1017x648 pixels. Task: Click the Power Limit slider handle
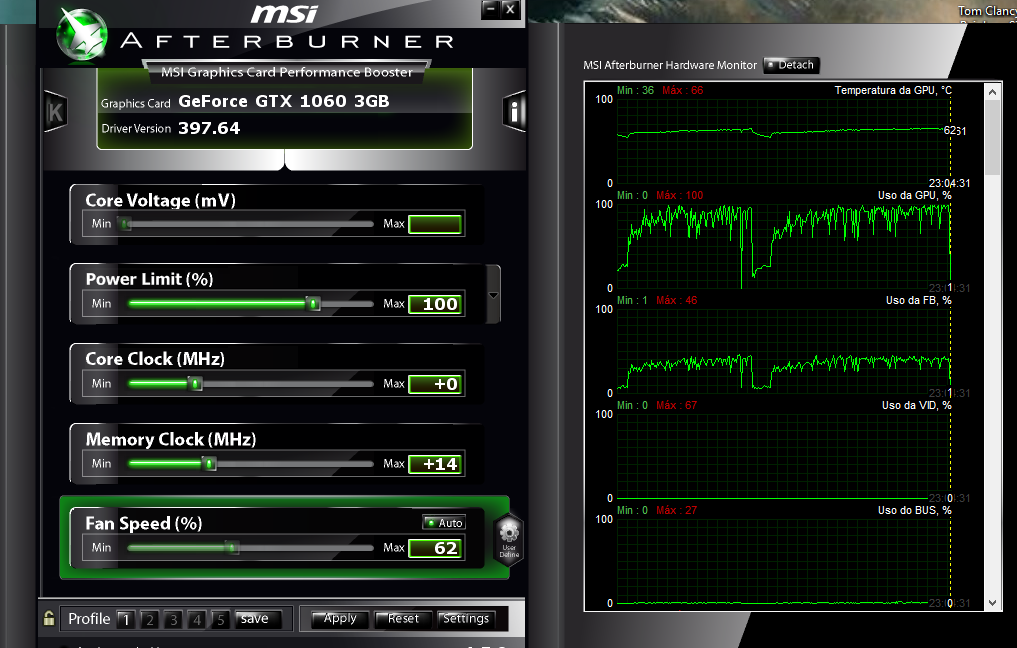tap(314, 304)
